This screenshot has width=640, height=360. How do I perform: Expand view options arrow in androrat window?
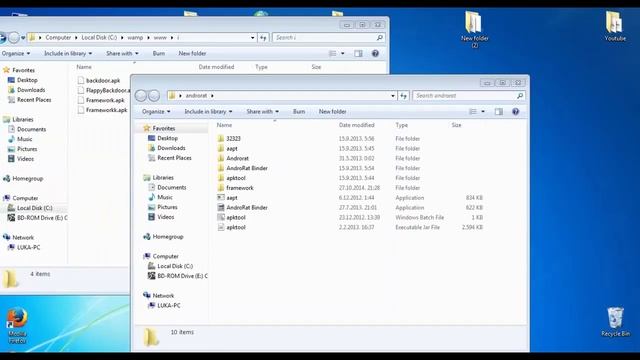point(483,111)
